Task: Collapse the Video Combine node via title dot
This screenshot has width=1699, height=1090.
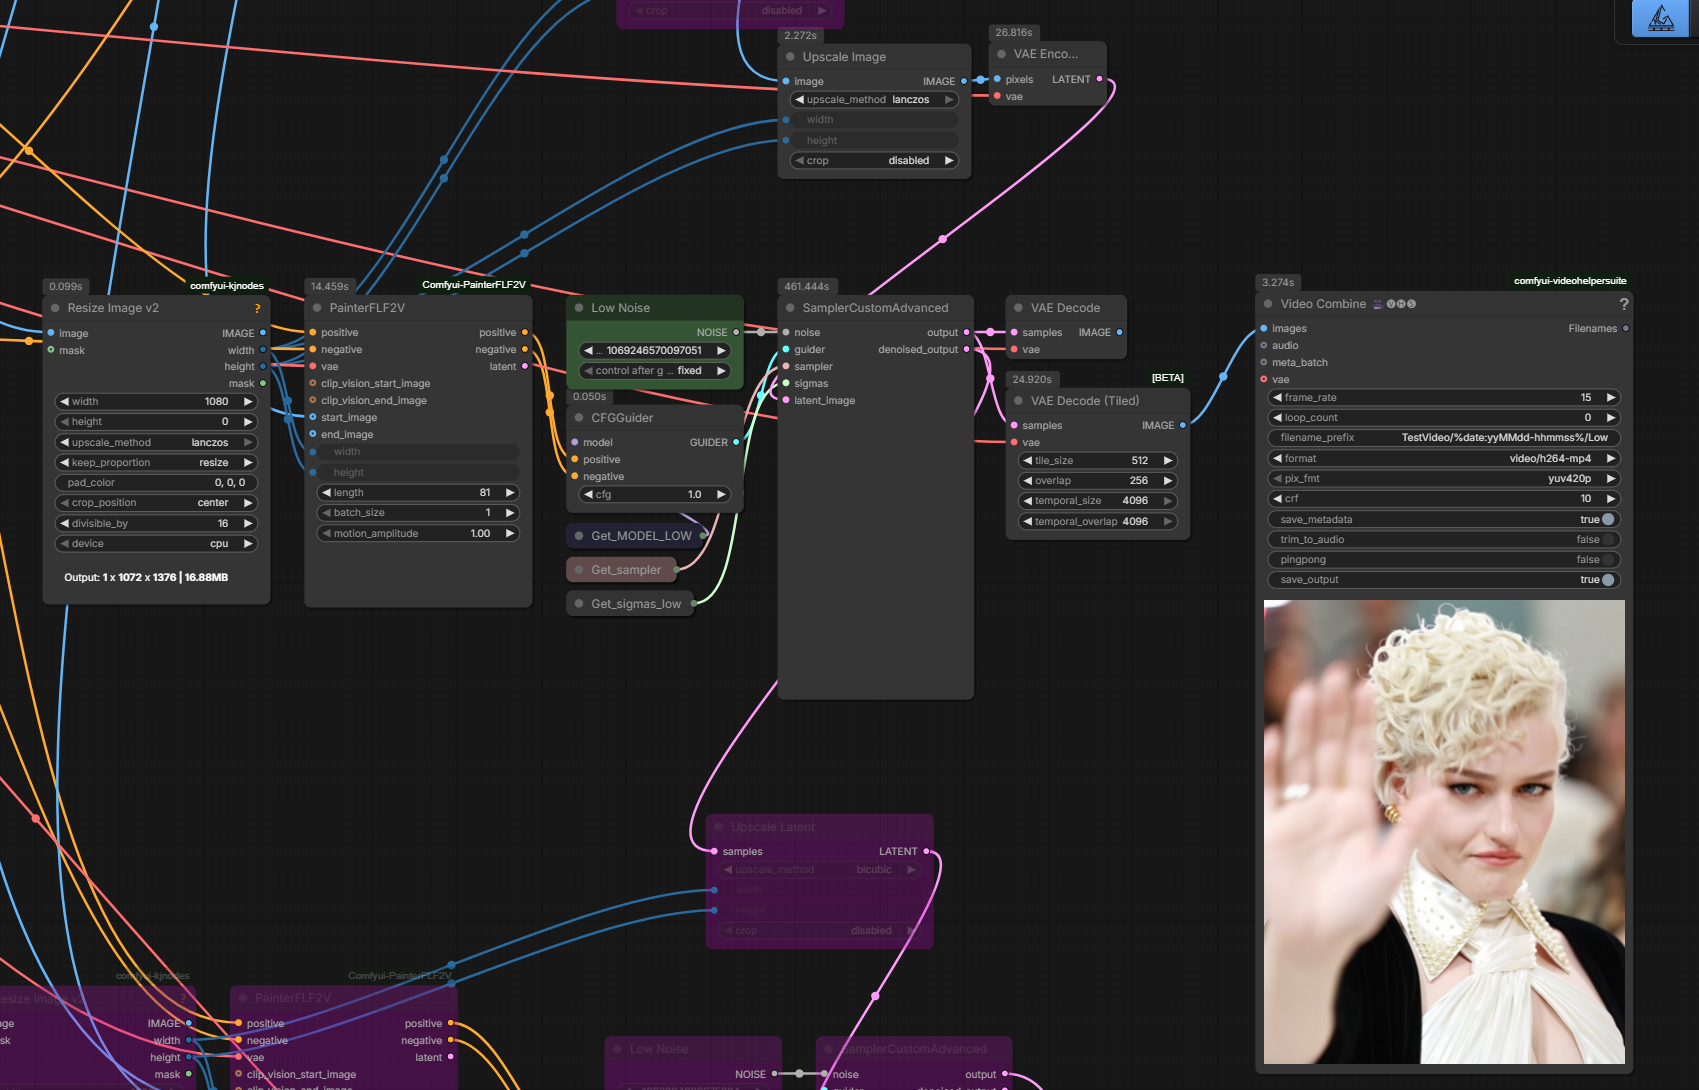Action: pyautogui.click(x=1268, y=304)
